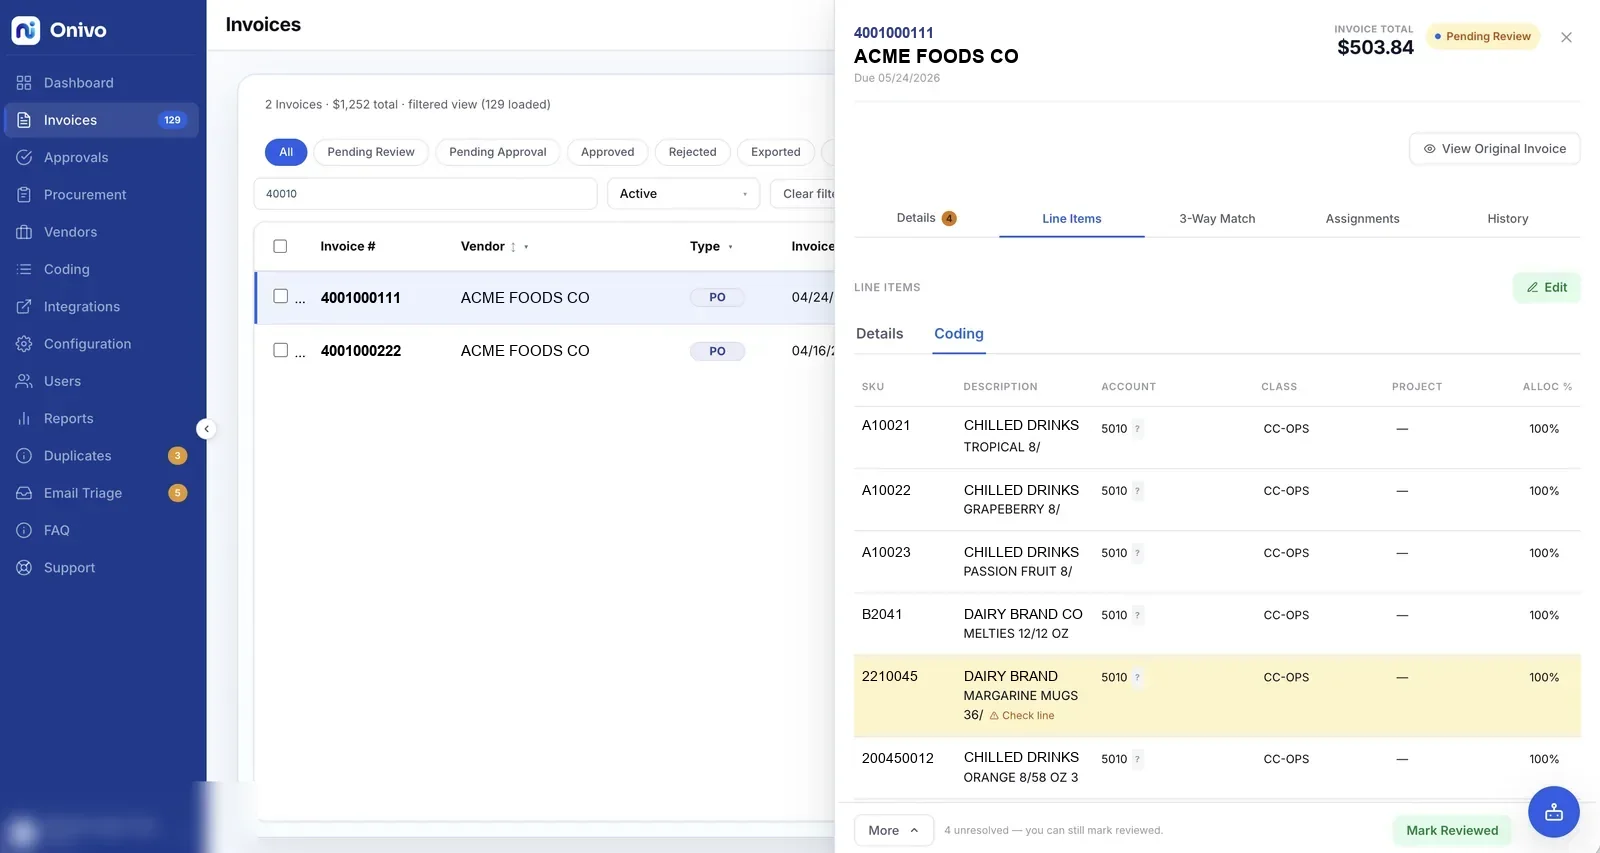
Task: Open the Assignments tab
Action: click(1362, 218)
